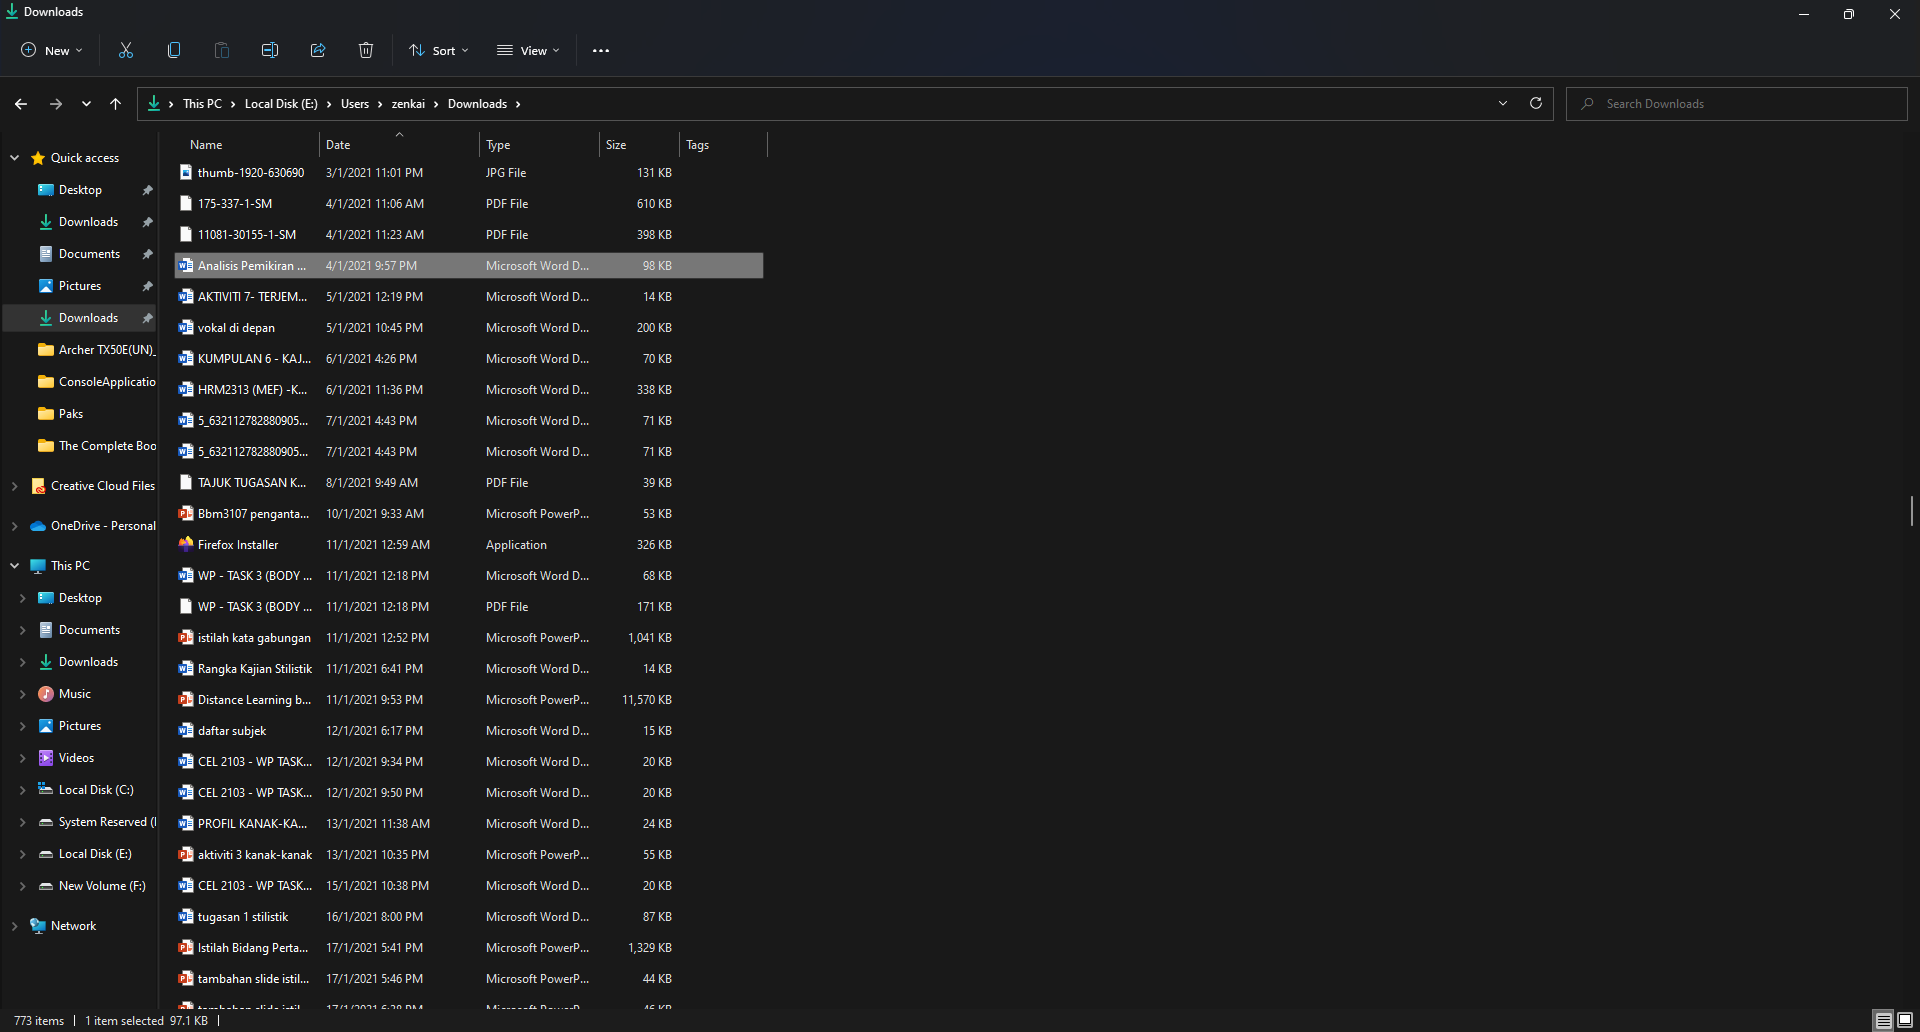This screenshot has height=1032, width=1920.
Task: Go up one folder level arrow
Action: point(116,104)
